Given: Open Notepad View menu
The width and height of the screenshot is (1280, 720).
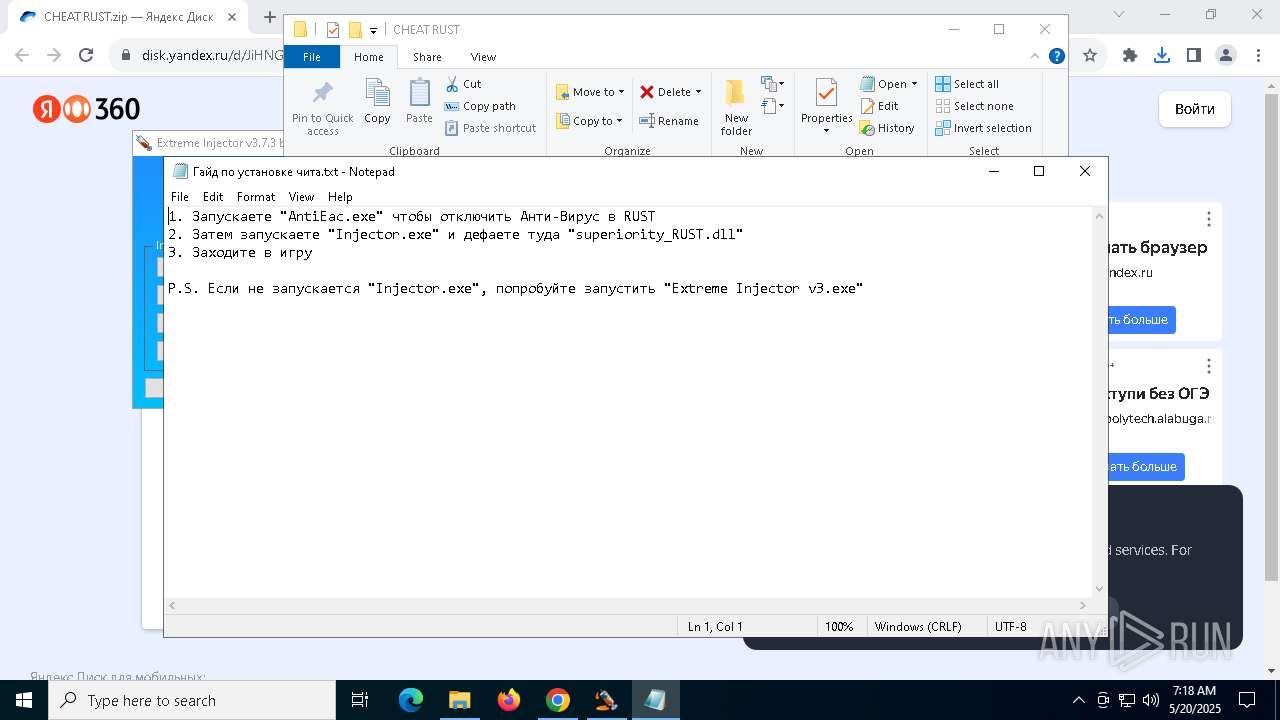Looking at the screenshot, I should (x=301, y=197).
